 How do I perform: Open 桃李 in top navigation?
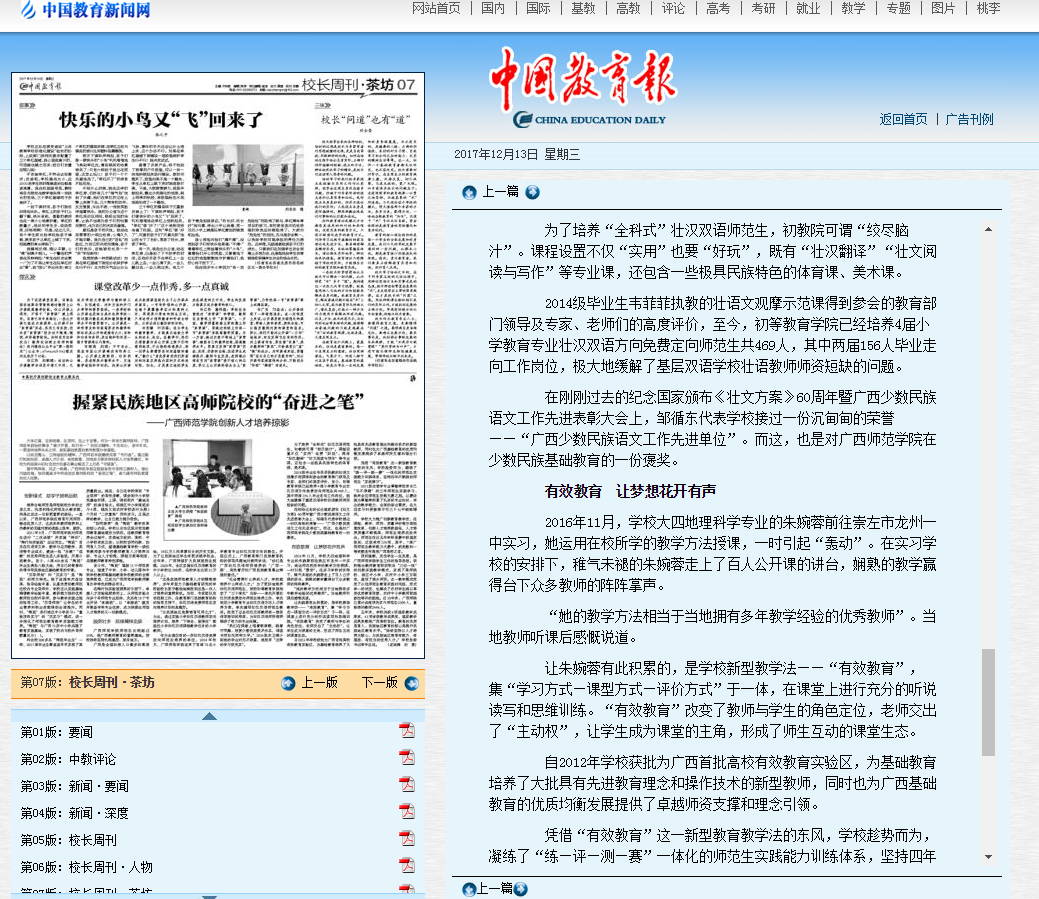[x=989, y=9]
